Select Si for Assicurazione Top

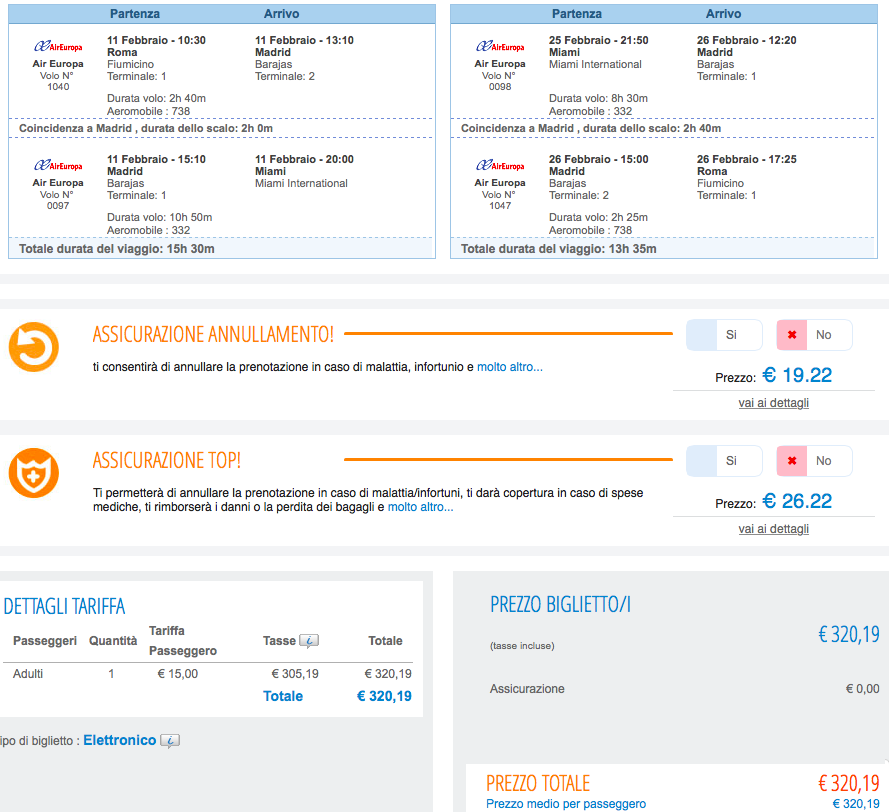(x=724, y=461)
